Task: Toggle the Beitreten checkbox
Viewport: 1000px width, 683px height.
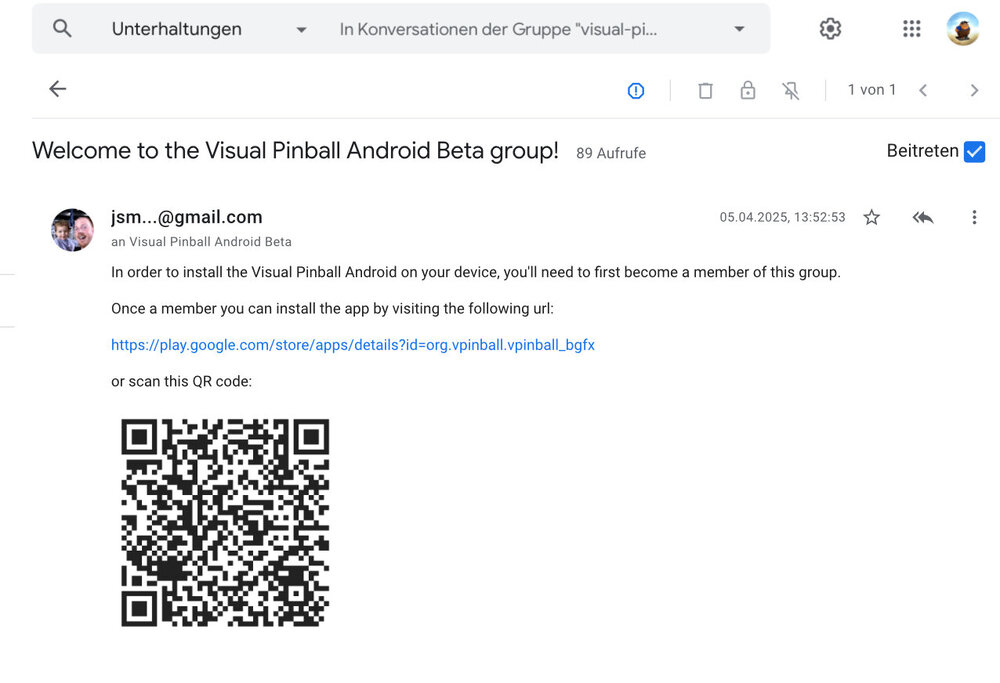Action: 974,152
